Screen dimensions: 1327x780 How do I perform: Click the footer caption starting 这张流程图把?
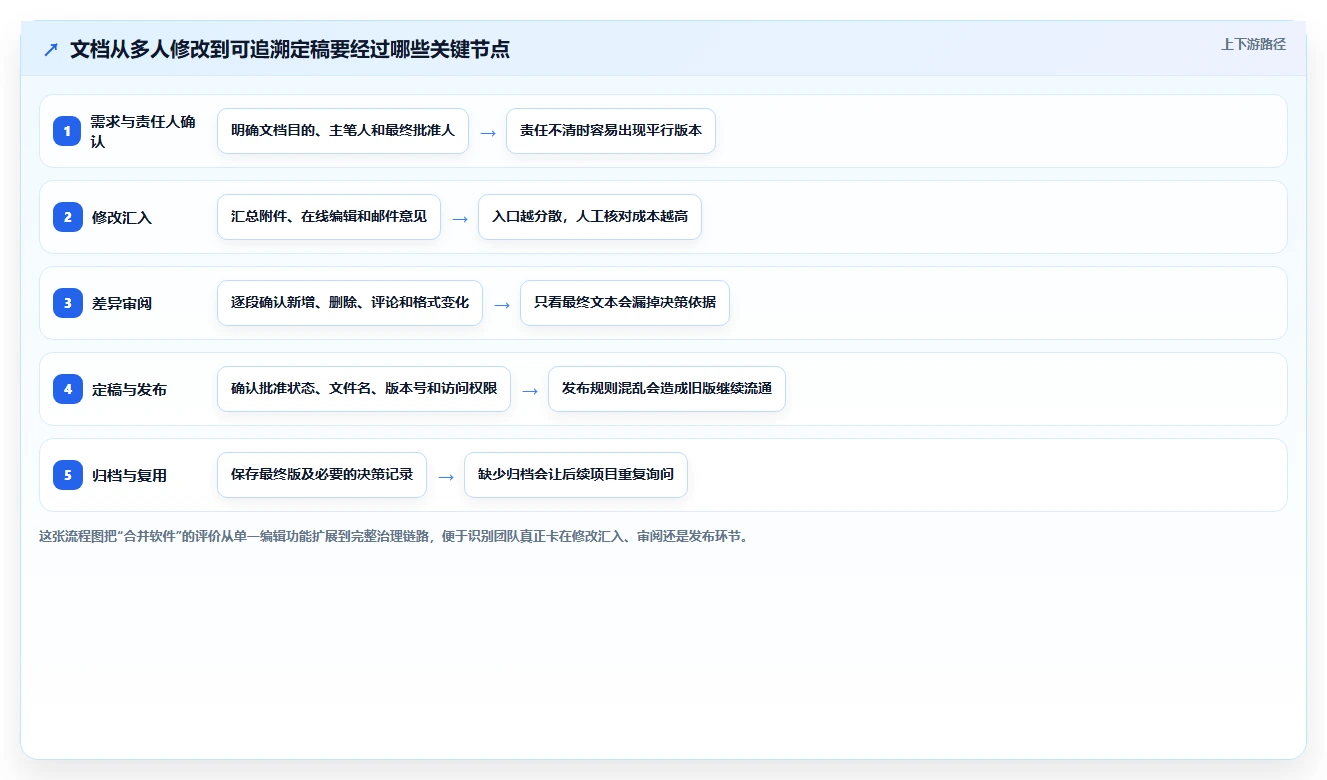pyautogui.click(x=394, y=536)
